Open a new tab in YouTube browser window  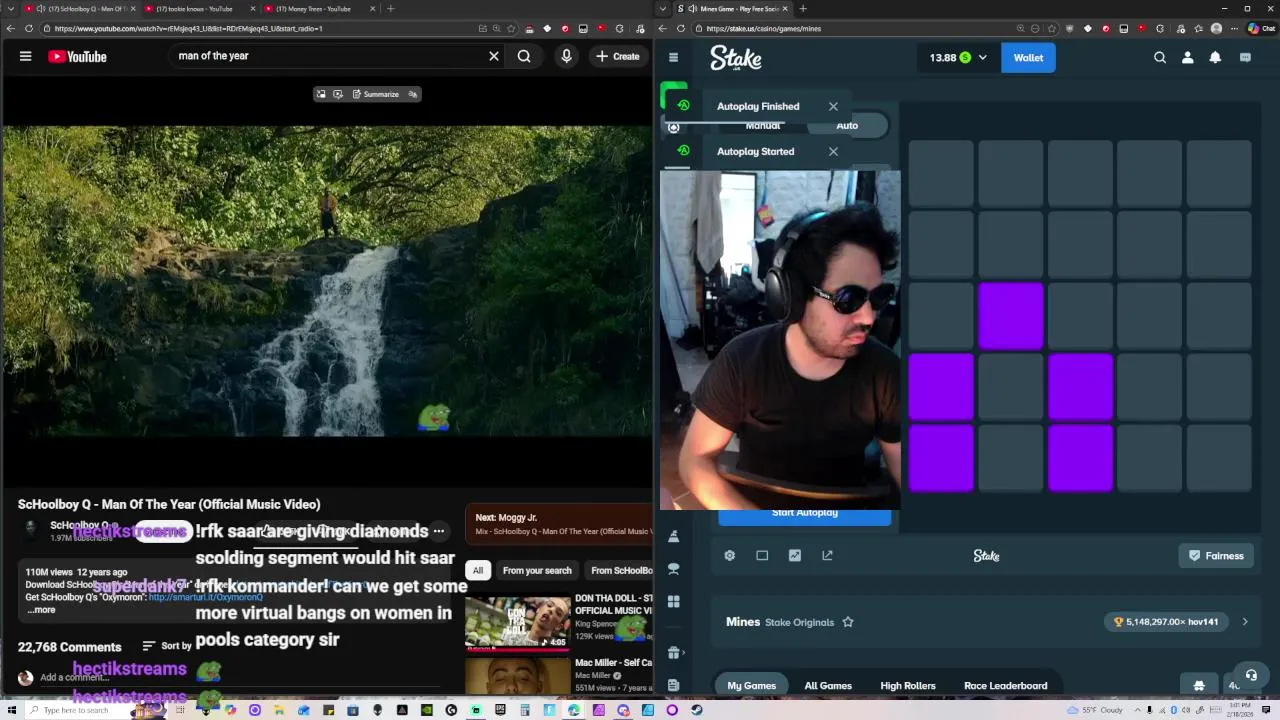pyautogui.click(x=391, y=9)
